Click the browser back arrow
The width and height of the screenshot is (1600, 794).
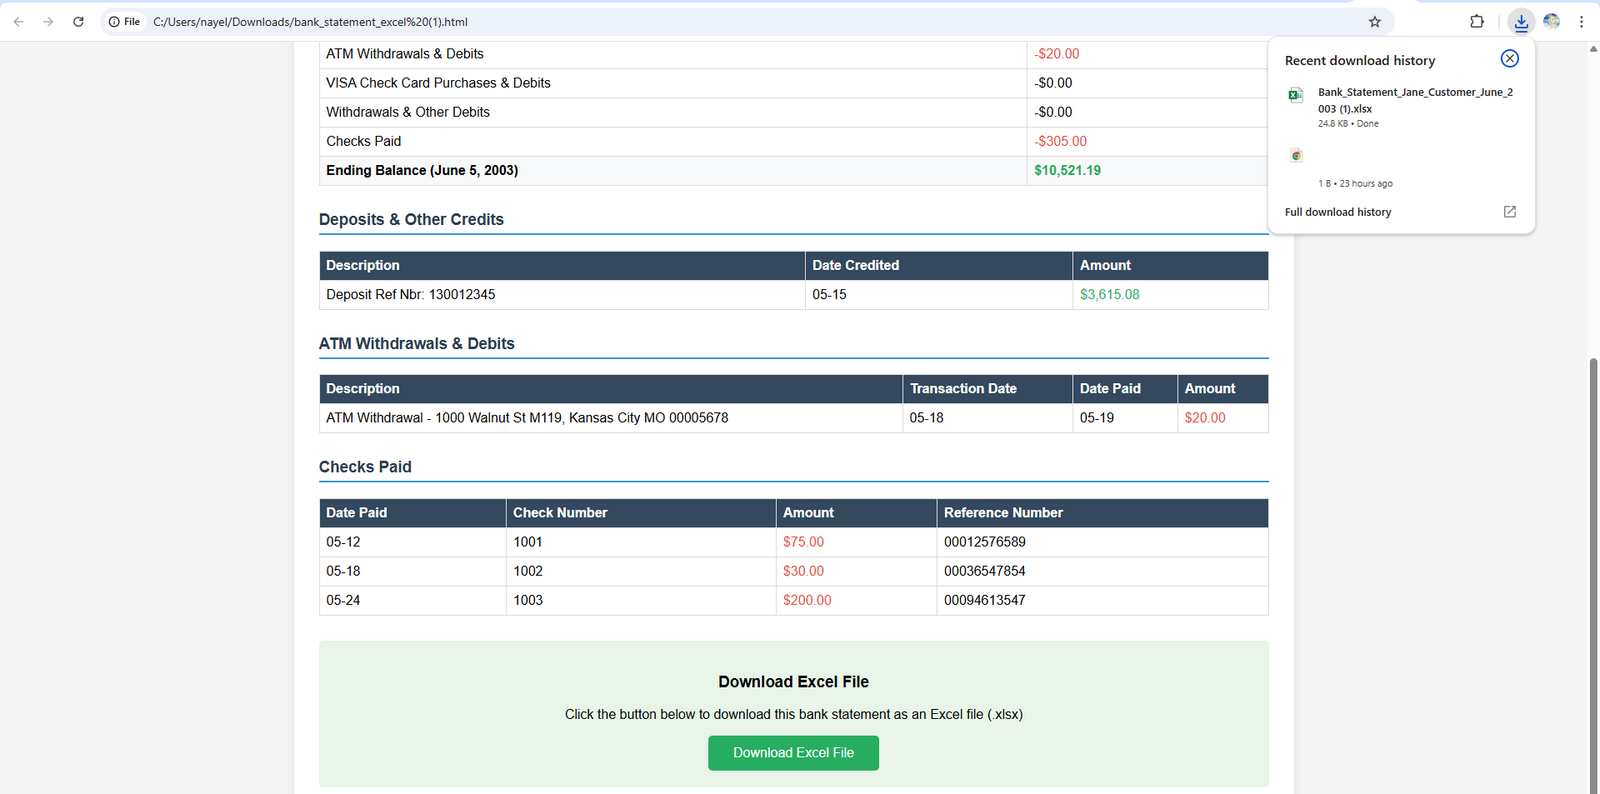pos(18,21)
